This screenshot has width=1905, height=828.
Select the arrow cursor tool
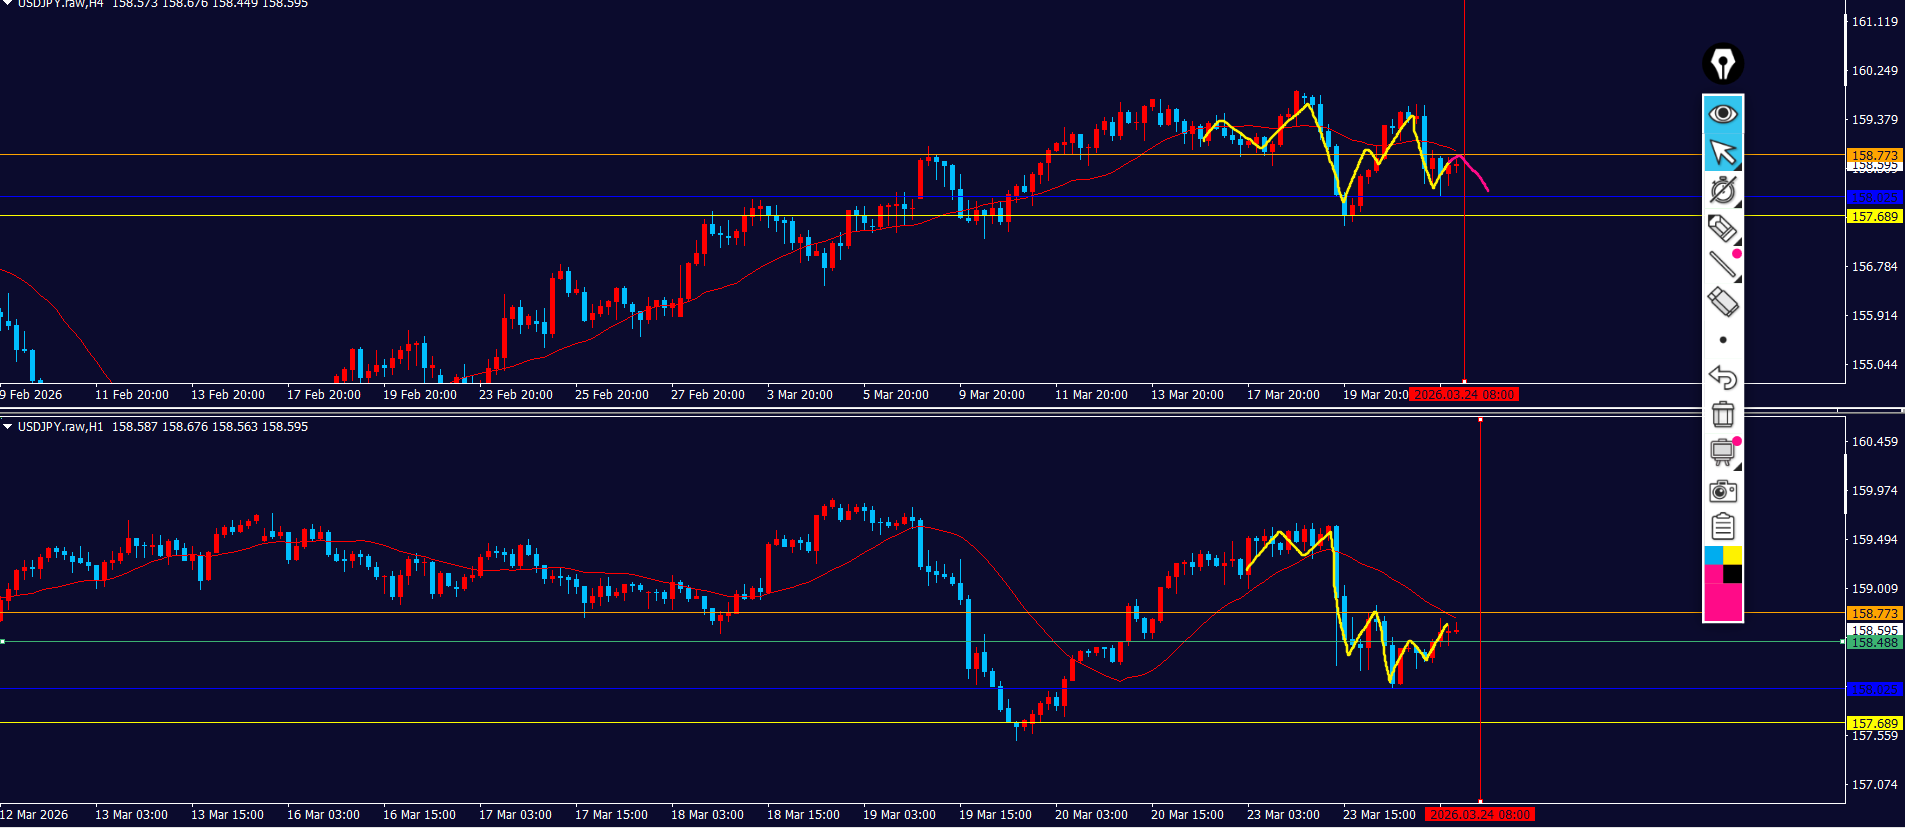click(1722, 152)
